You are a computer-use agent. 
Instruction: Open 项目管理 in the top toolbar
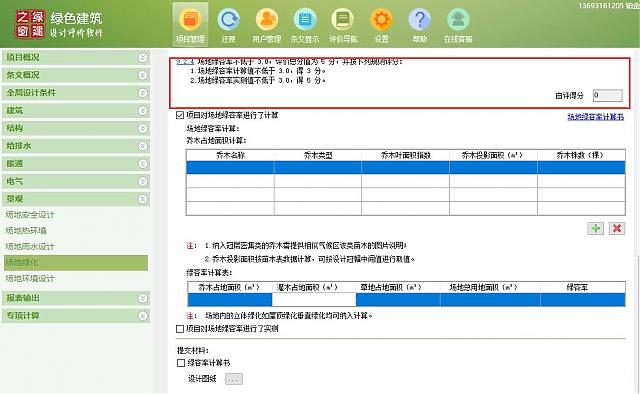point(190,24)
